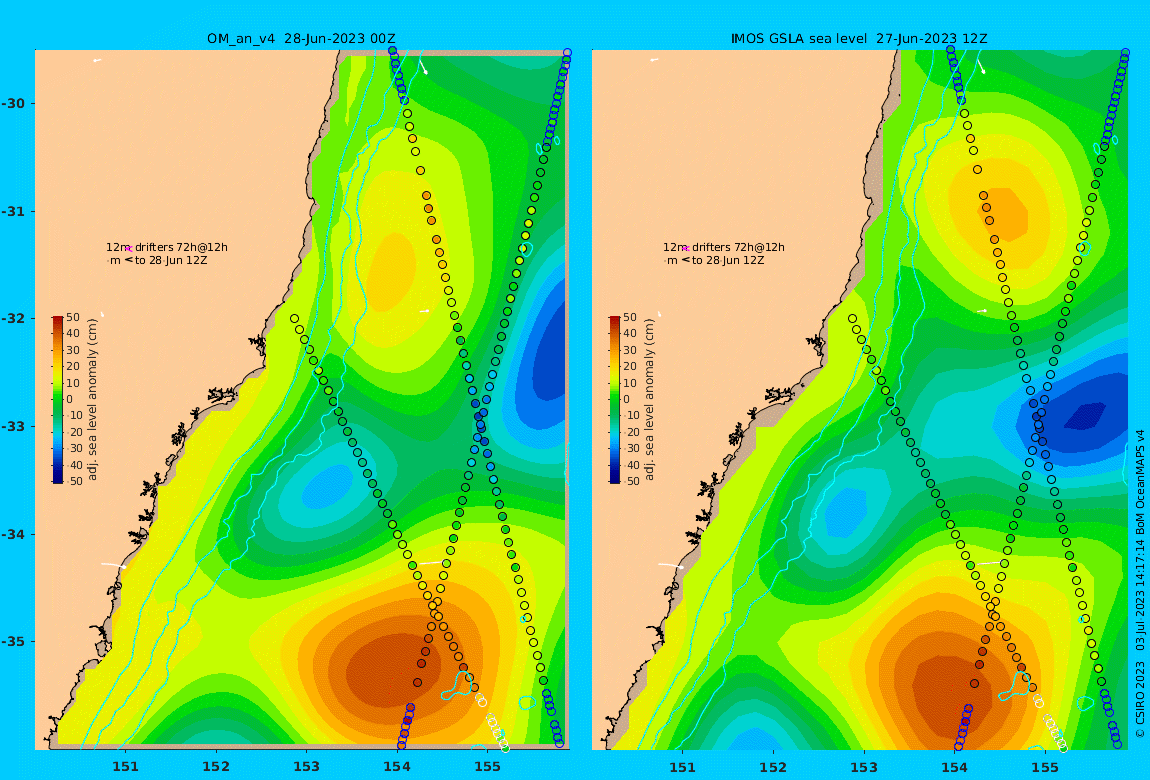Click the "0" tick label on the left colorbar
Viewport: 1150px width, 780px height.
pos(70,400)
